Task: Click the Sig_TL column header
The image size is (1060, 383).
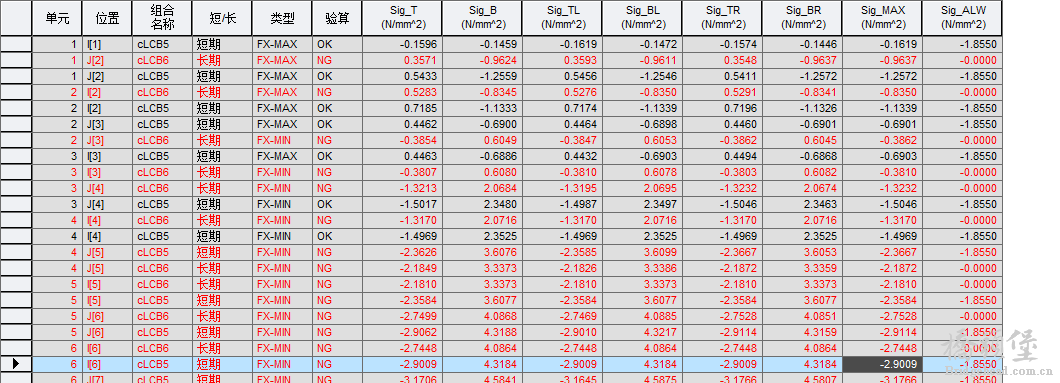Action: 562,18
